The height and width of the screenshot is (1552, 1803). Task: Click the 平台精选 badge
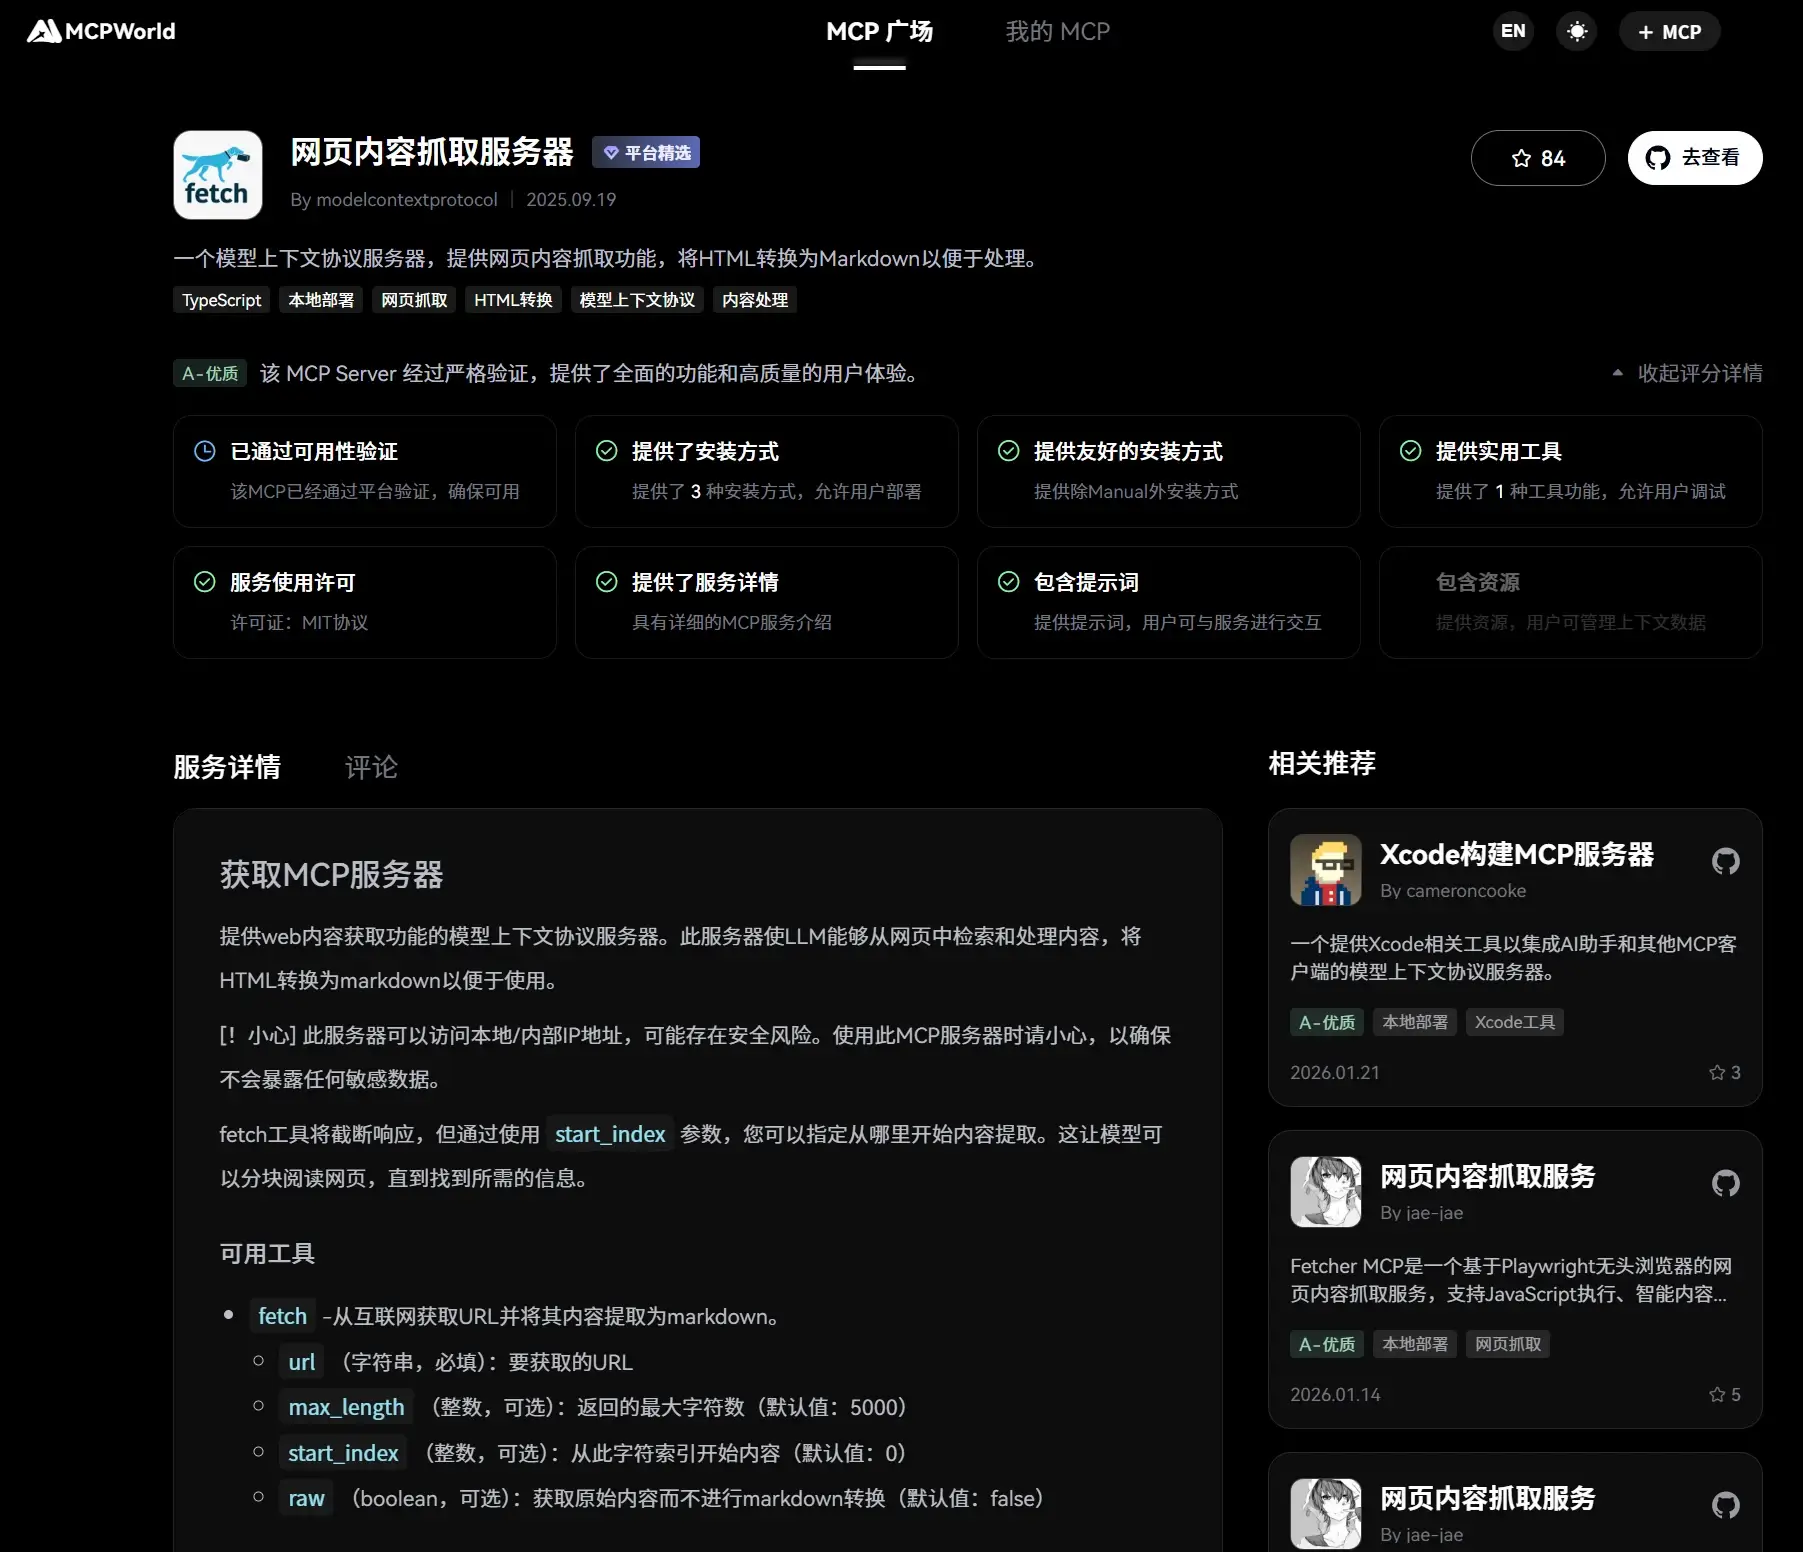(x=646, y=153)
